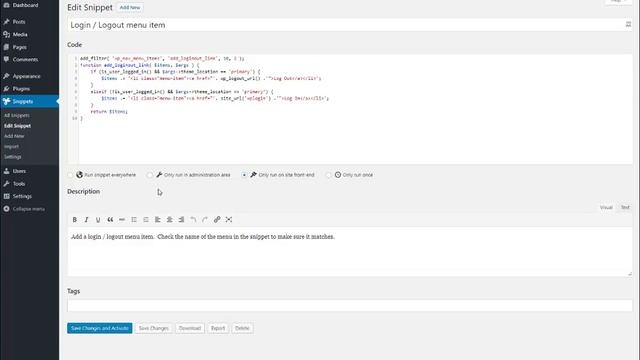The height and width of the screenshot is (360, 640).
Task: Insert blockquote in description
Action: [110, 220]
